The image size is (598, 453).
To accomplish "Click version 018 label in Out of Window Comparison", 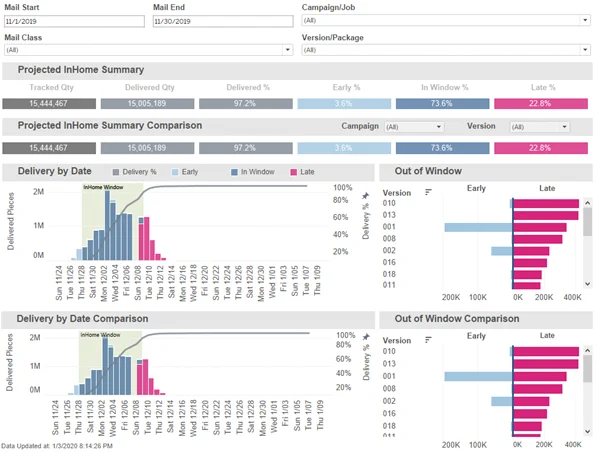I will tap(389, 426).
